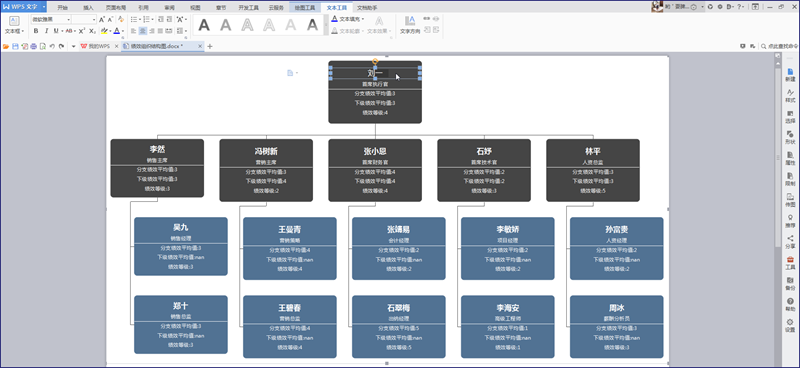Decrease paragraph indent
800x368 pixels.
pos(160,19)
